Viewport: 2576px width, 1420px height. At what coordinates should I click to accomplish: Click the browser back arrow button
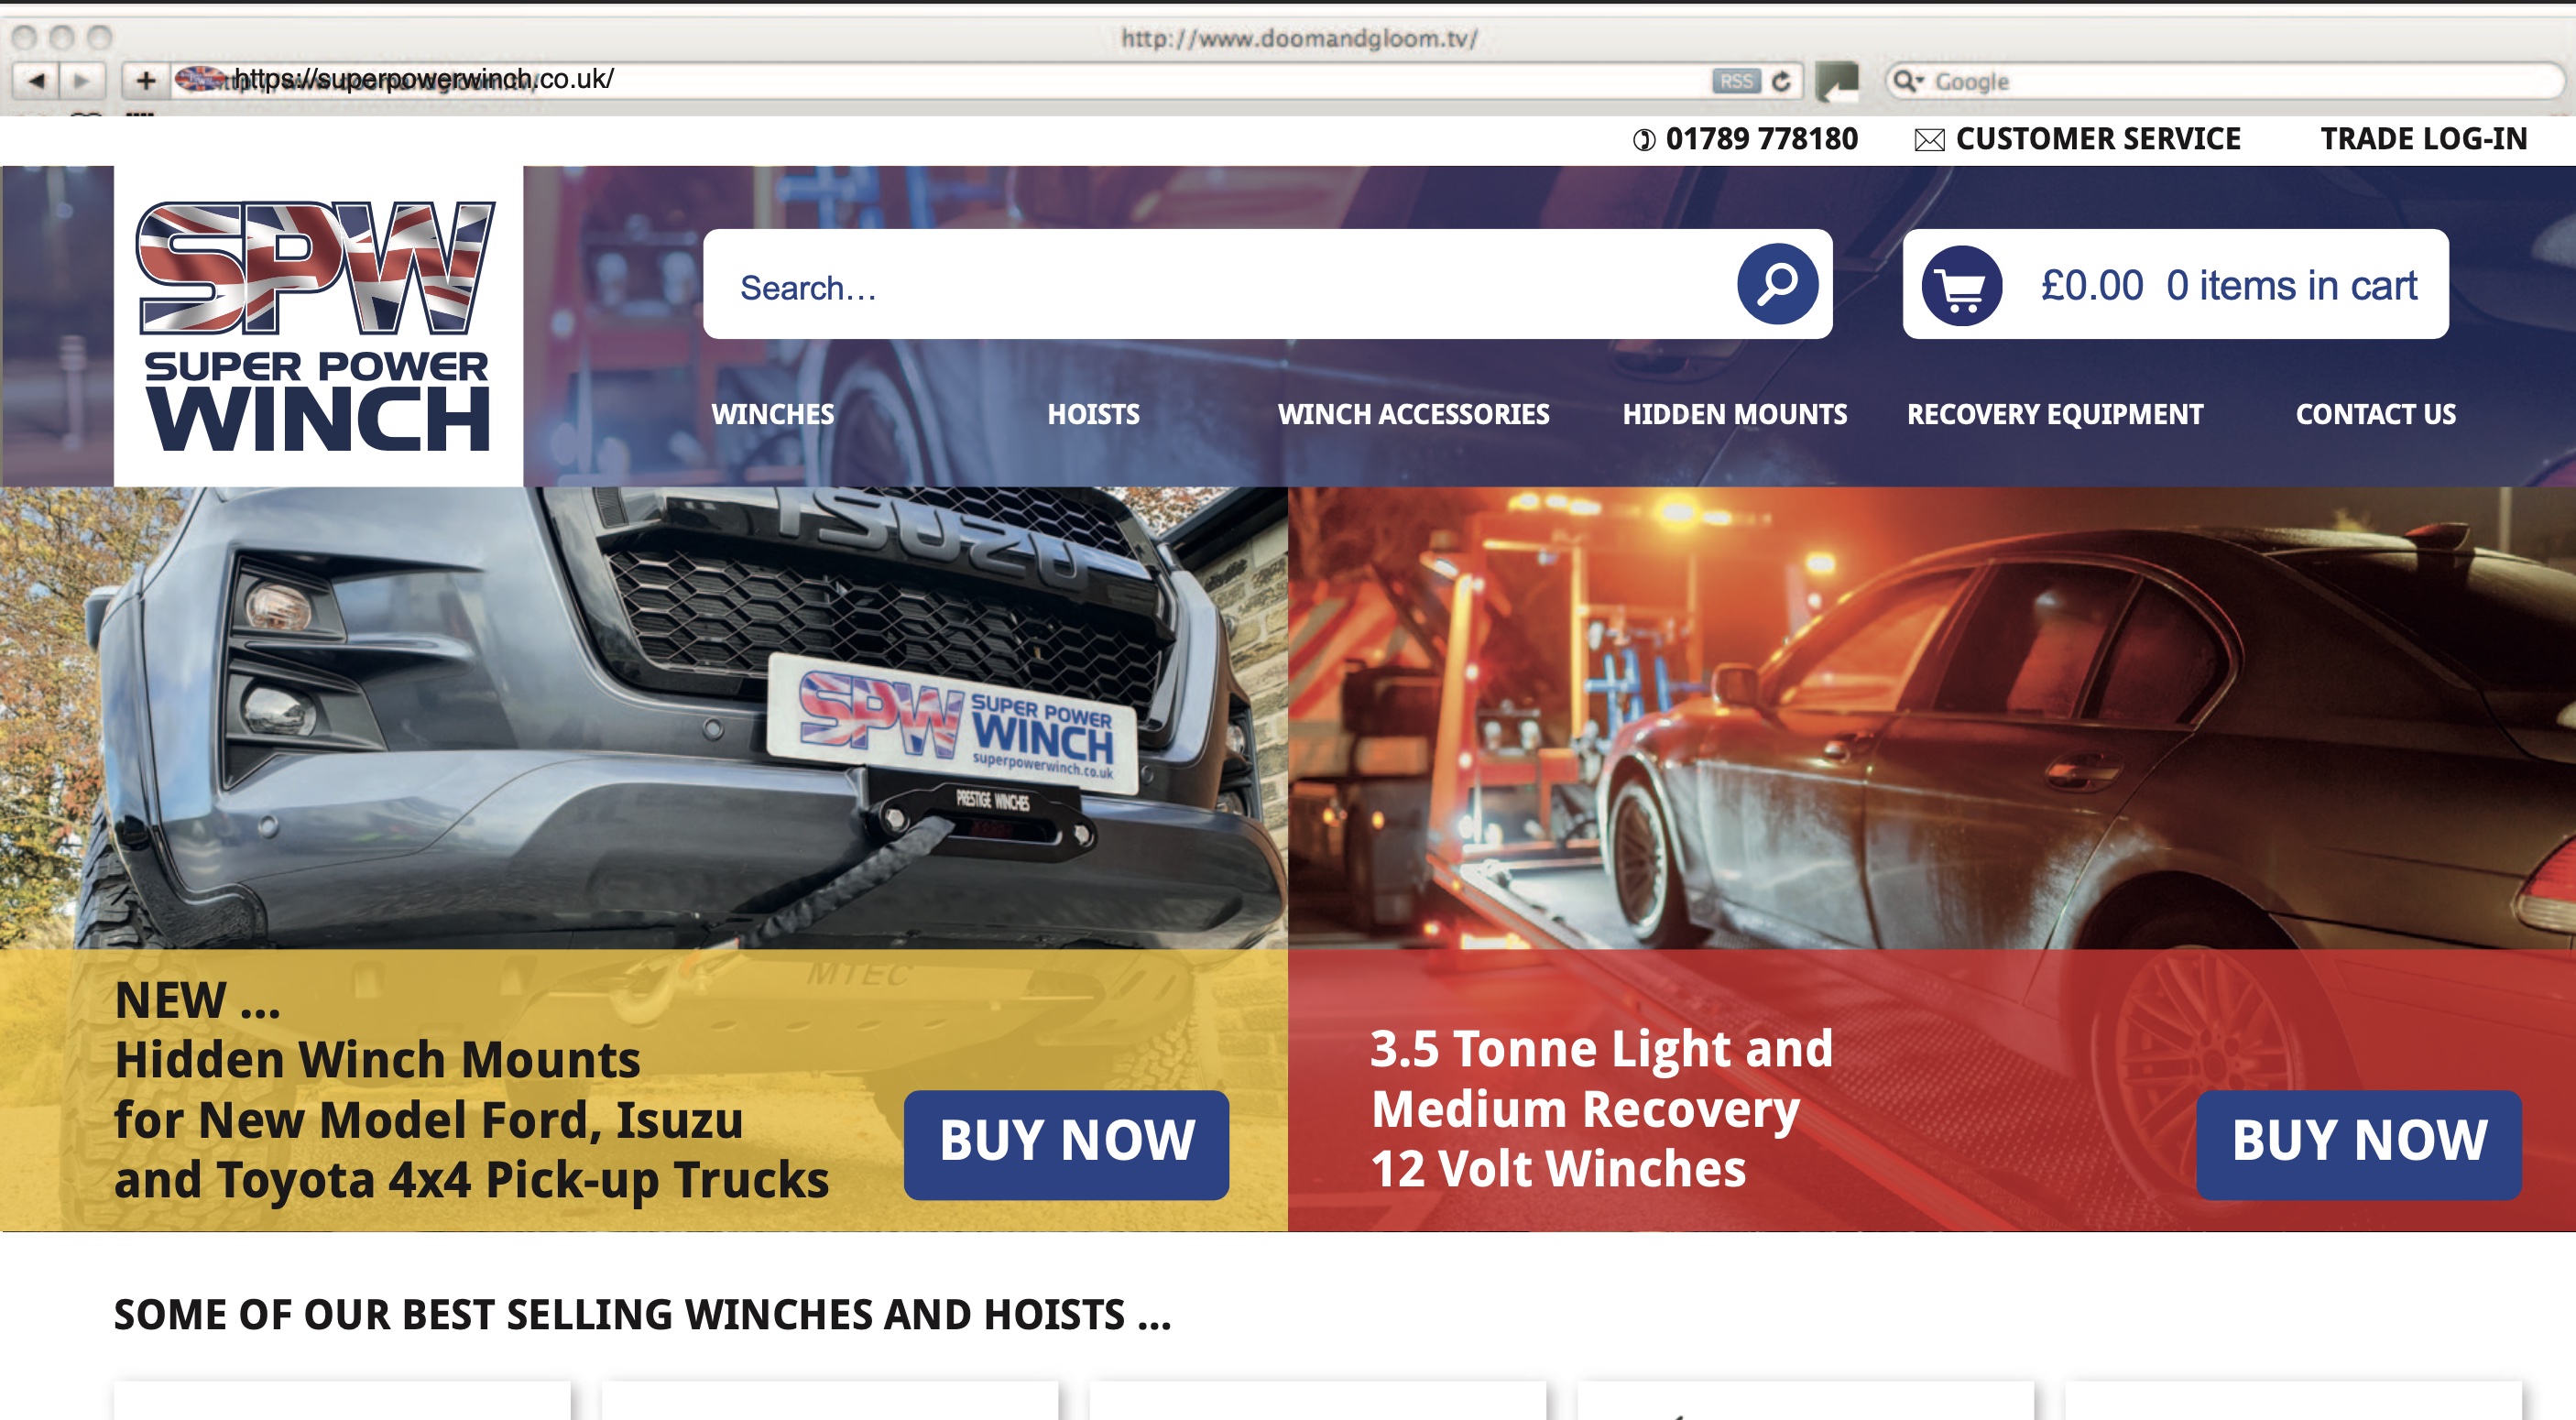[x=37, y=80]
